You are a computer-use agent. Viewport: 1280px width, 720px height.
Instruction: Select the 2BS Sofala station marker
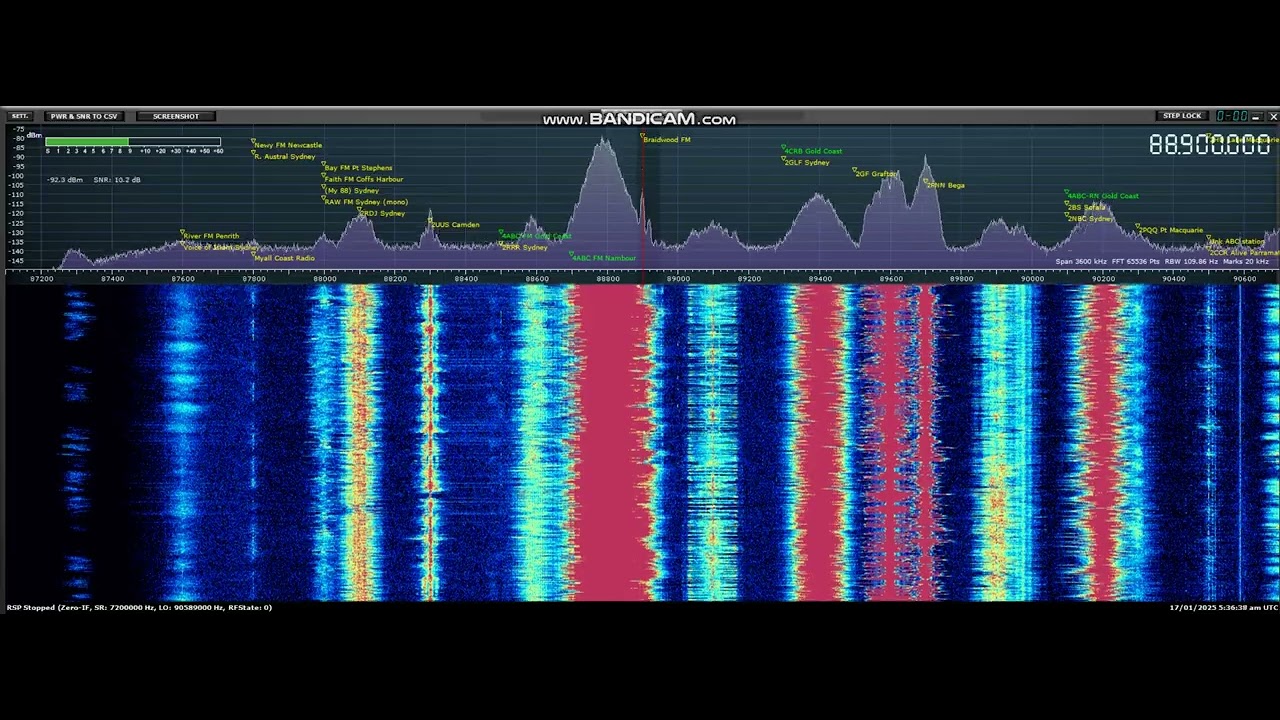[1087, 207]
